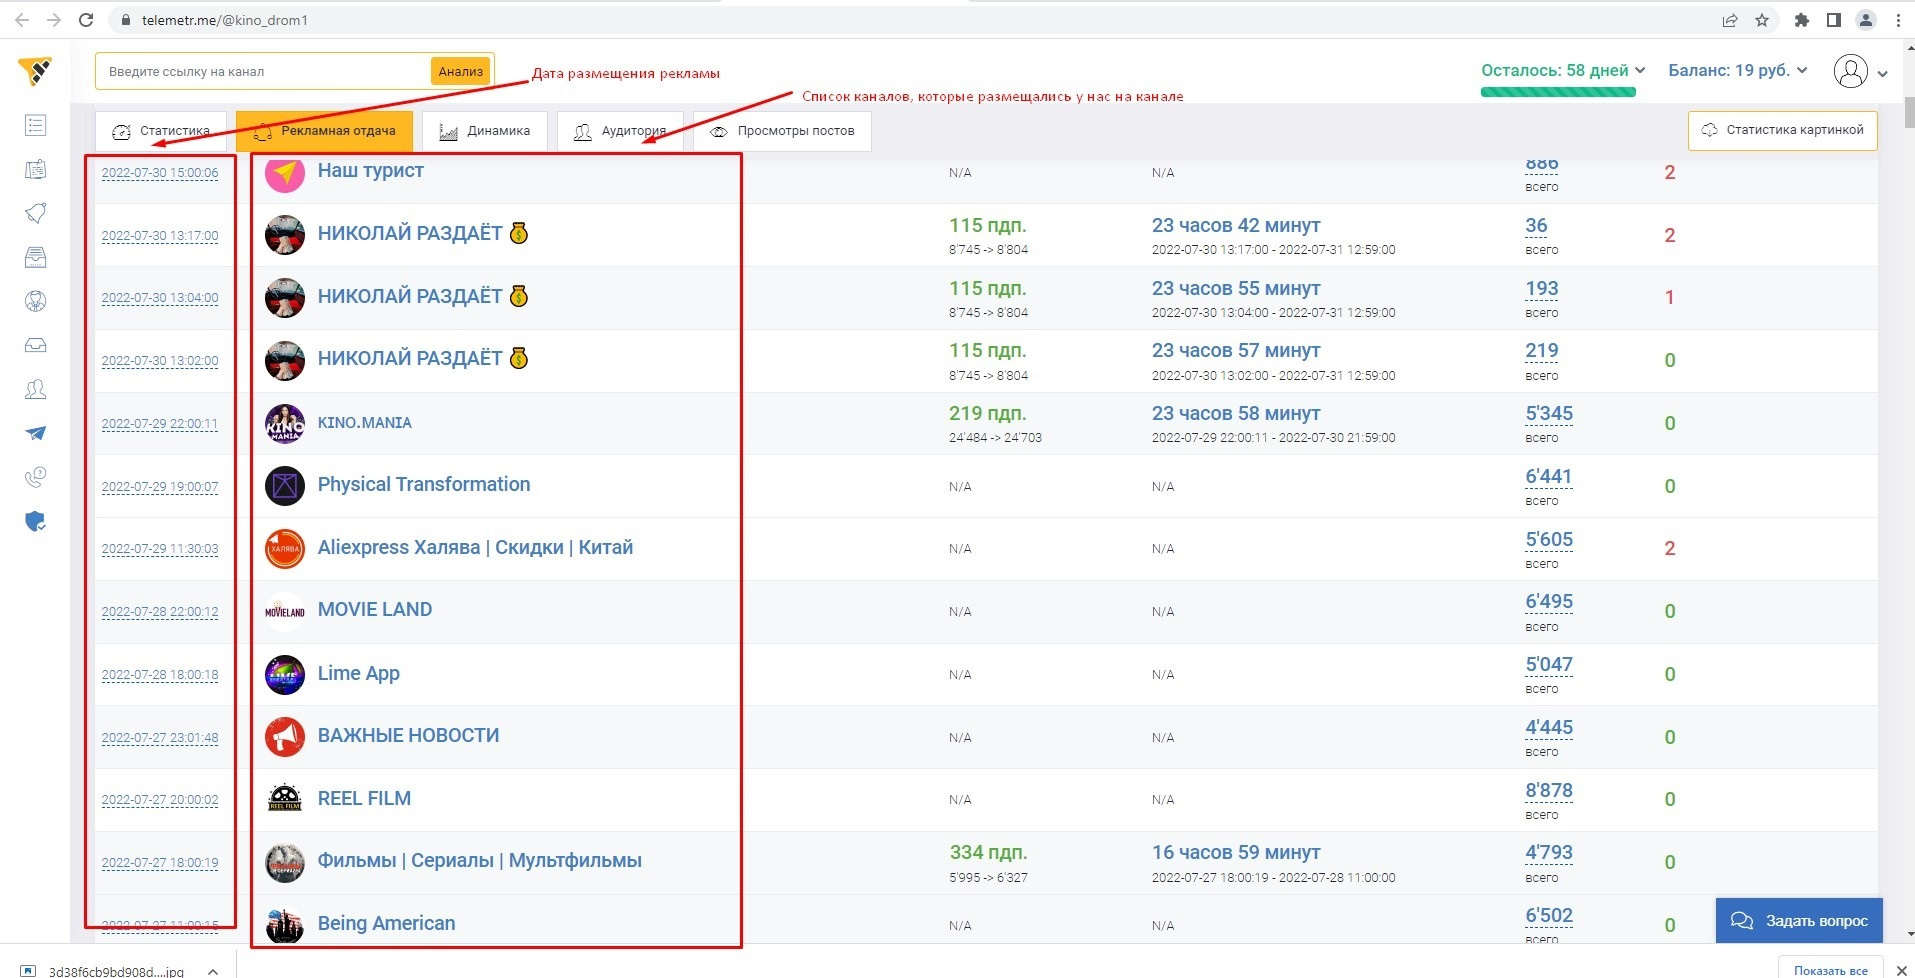
Task: Click the date link 2022-07-29 22:00:11
Action: click(x=160, y=424)
